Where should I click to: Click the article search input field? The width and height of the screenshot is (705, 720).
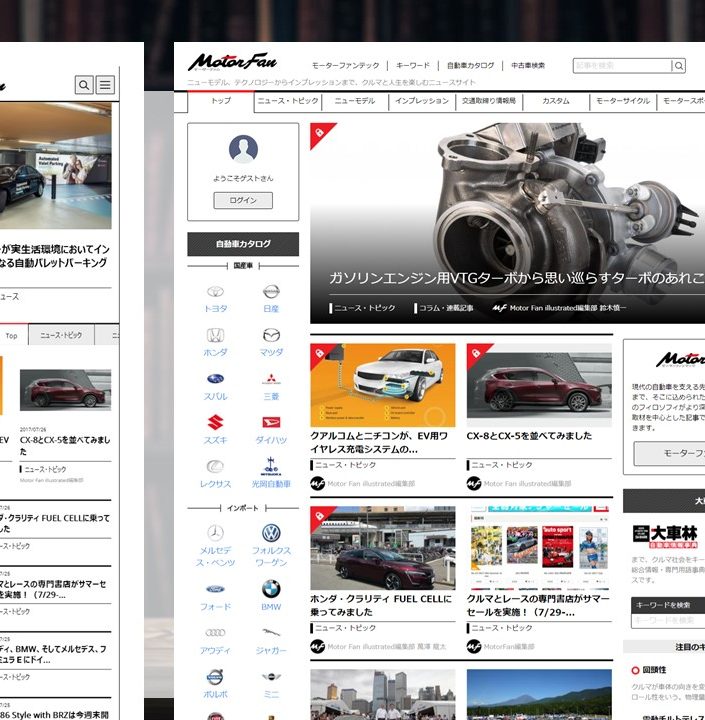pos(622,66)
